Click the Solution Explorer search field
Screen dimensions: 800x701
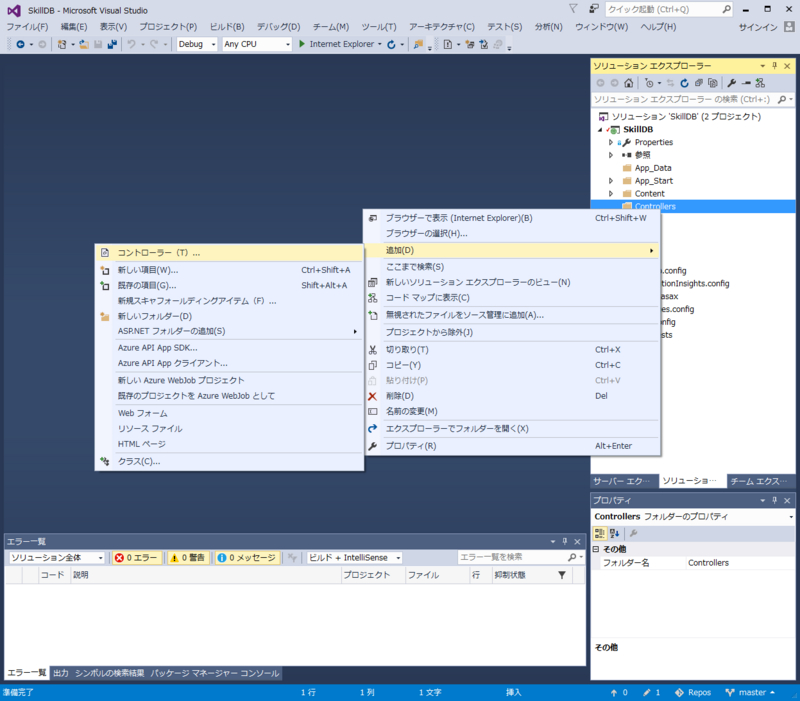692,99
